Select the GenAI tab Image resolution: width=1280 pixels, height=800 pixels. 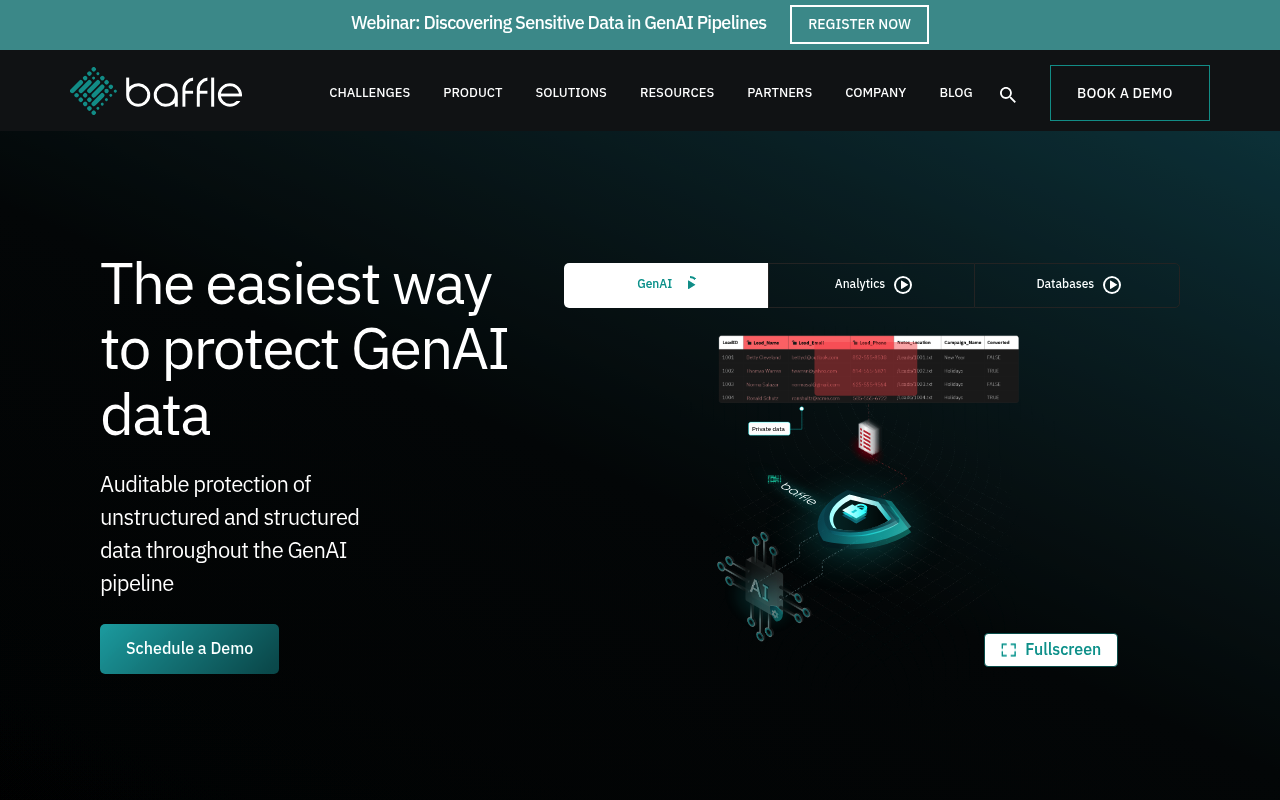pos(666,285)
